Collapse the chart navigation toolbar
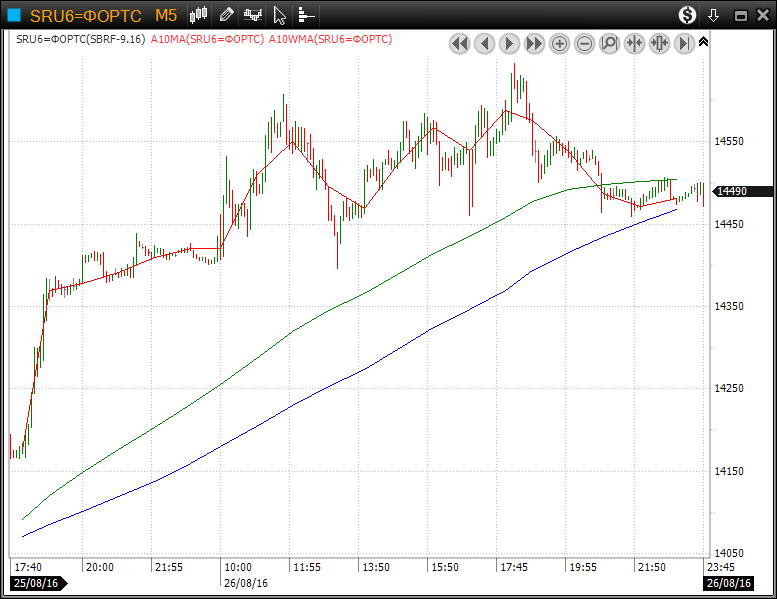Screen dimensions: 777x599 click(703, 41)
